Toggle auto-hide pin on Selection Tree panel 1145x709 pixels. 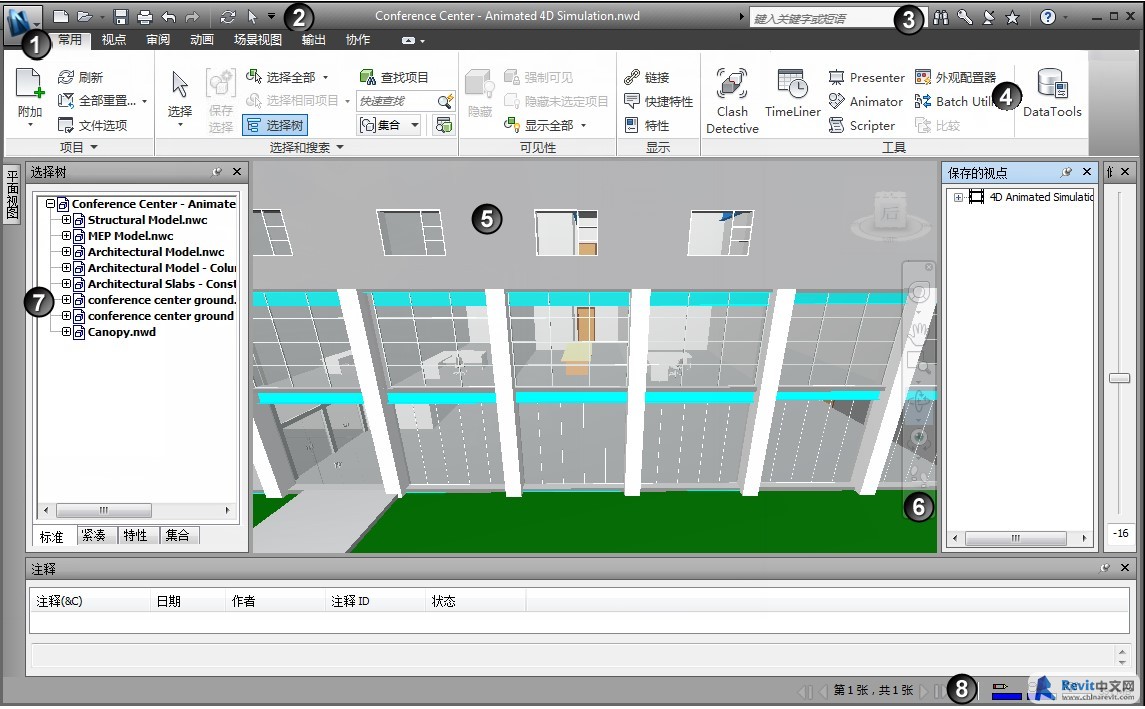tap(217, 172)
